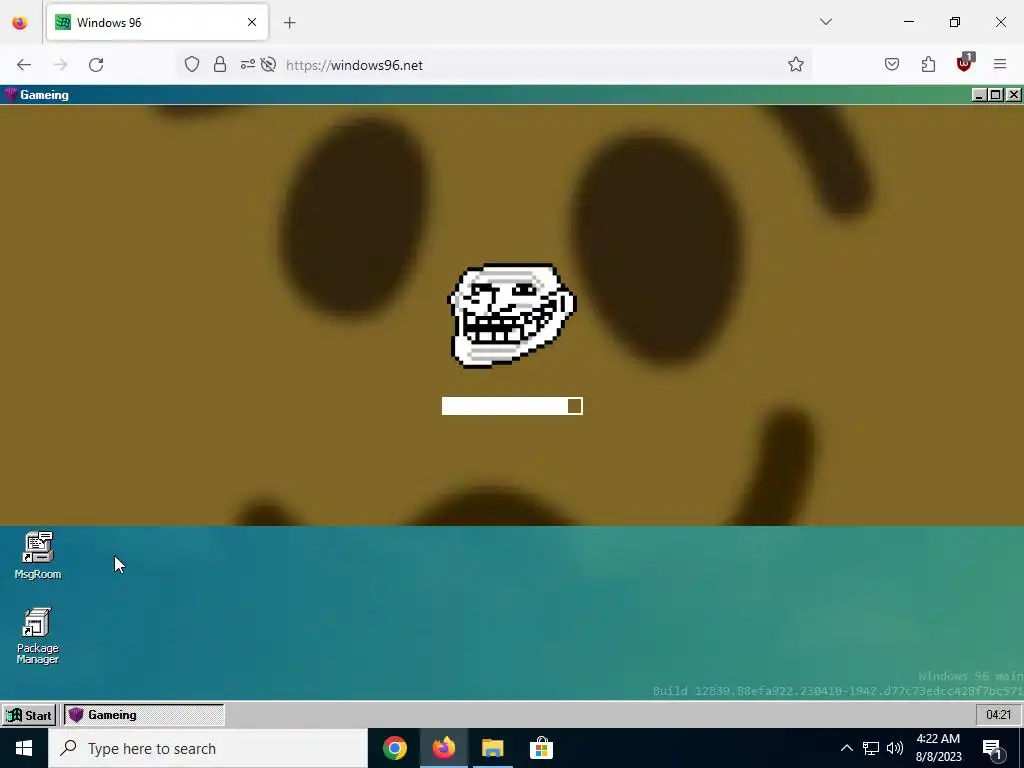Open the Package Manager desktop shortcut

point(37,635)
